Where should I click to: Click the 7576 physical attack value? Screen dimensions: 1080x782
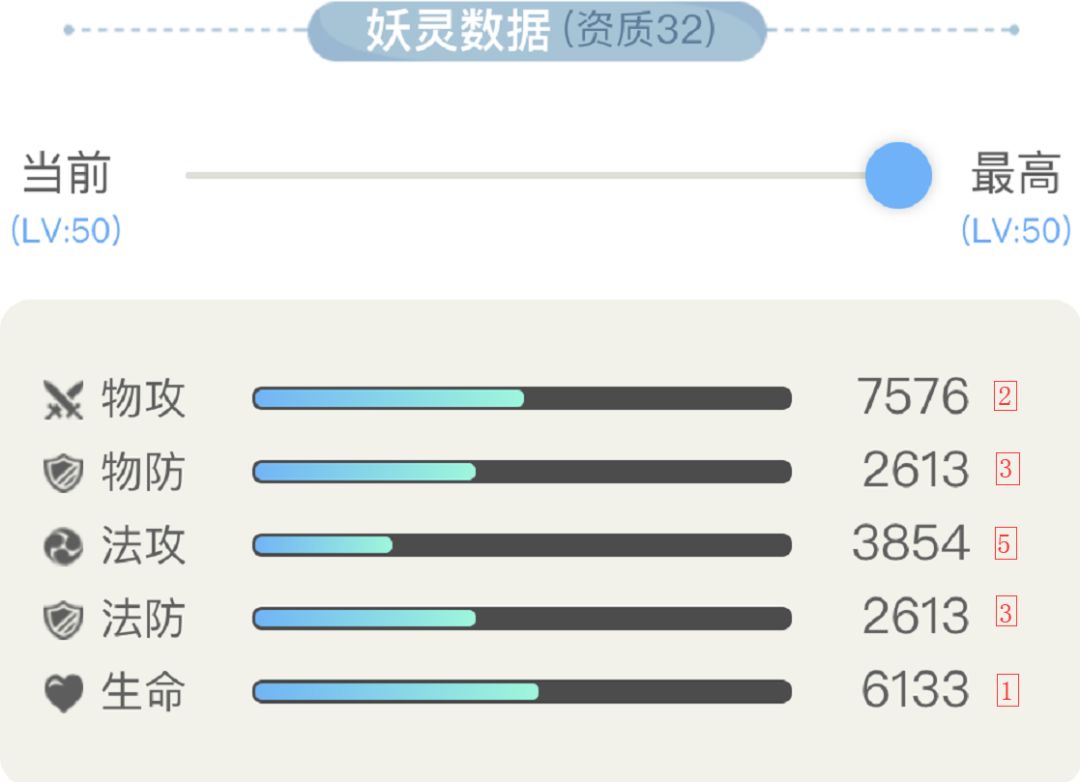[x=913, y=398]
